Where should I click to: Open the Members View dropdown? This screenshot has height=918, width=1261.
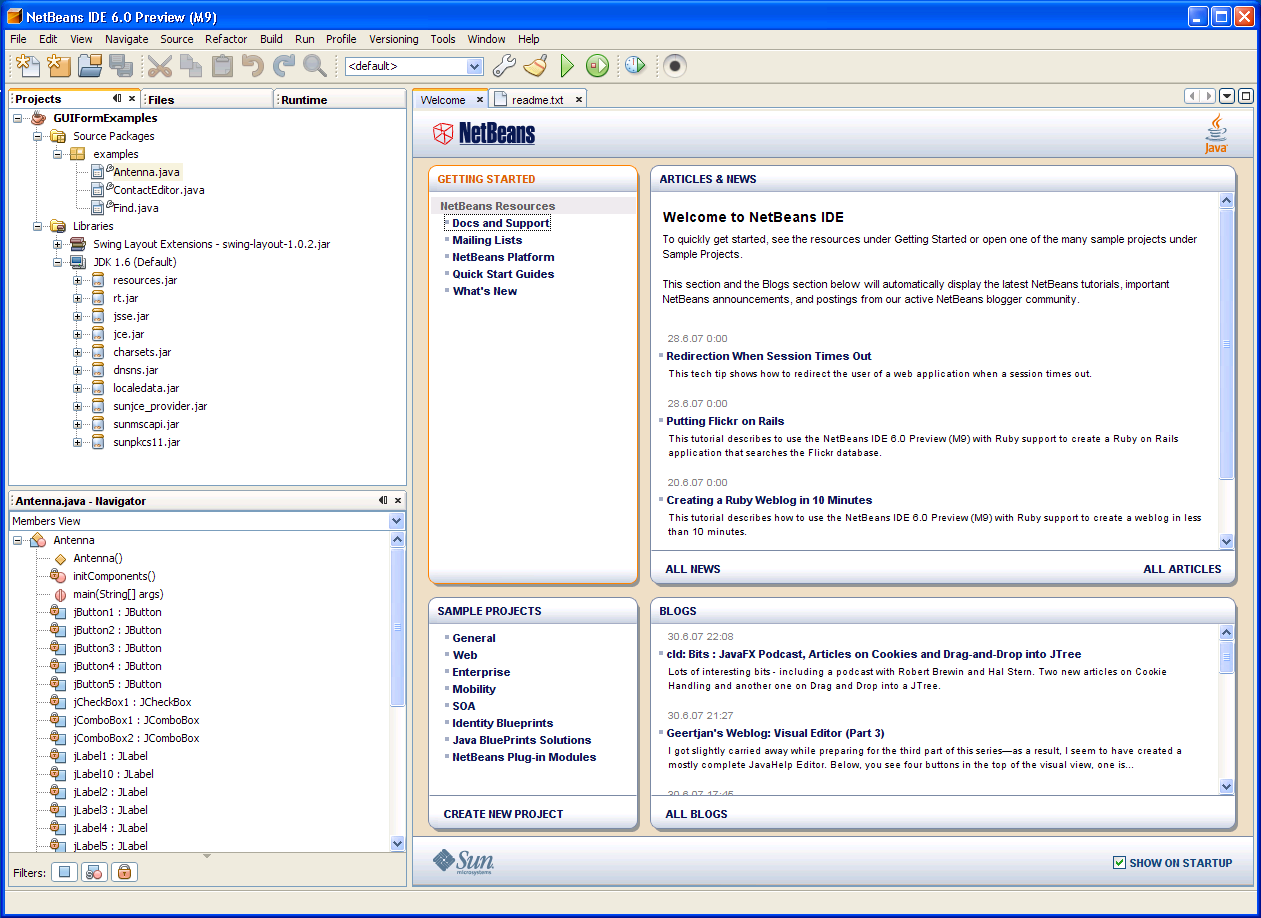[x=397, y=521]
